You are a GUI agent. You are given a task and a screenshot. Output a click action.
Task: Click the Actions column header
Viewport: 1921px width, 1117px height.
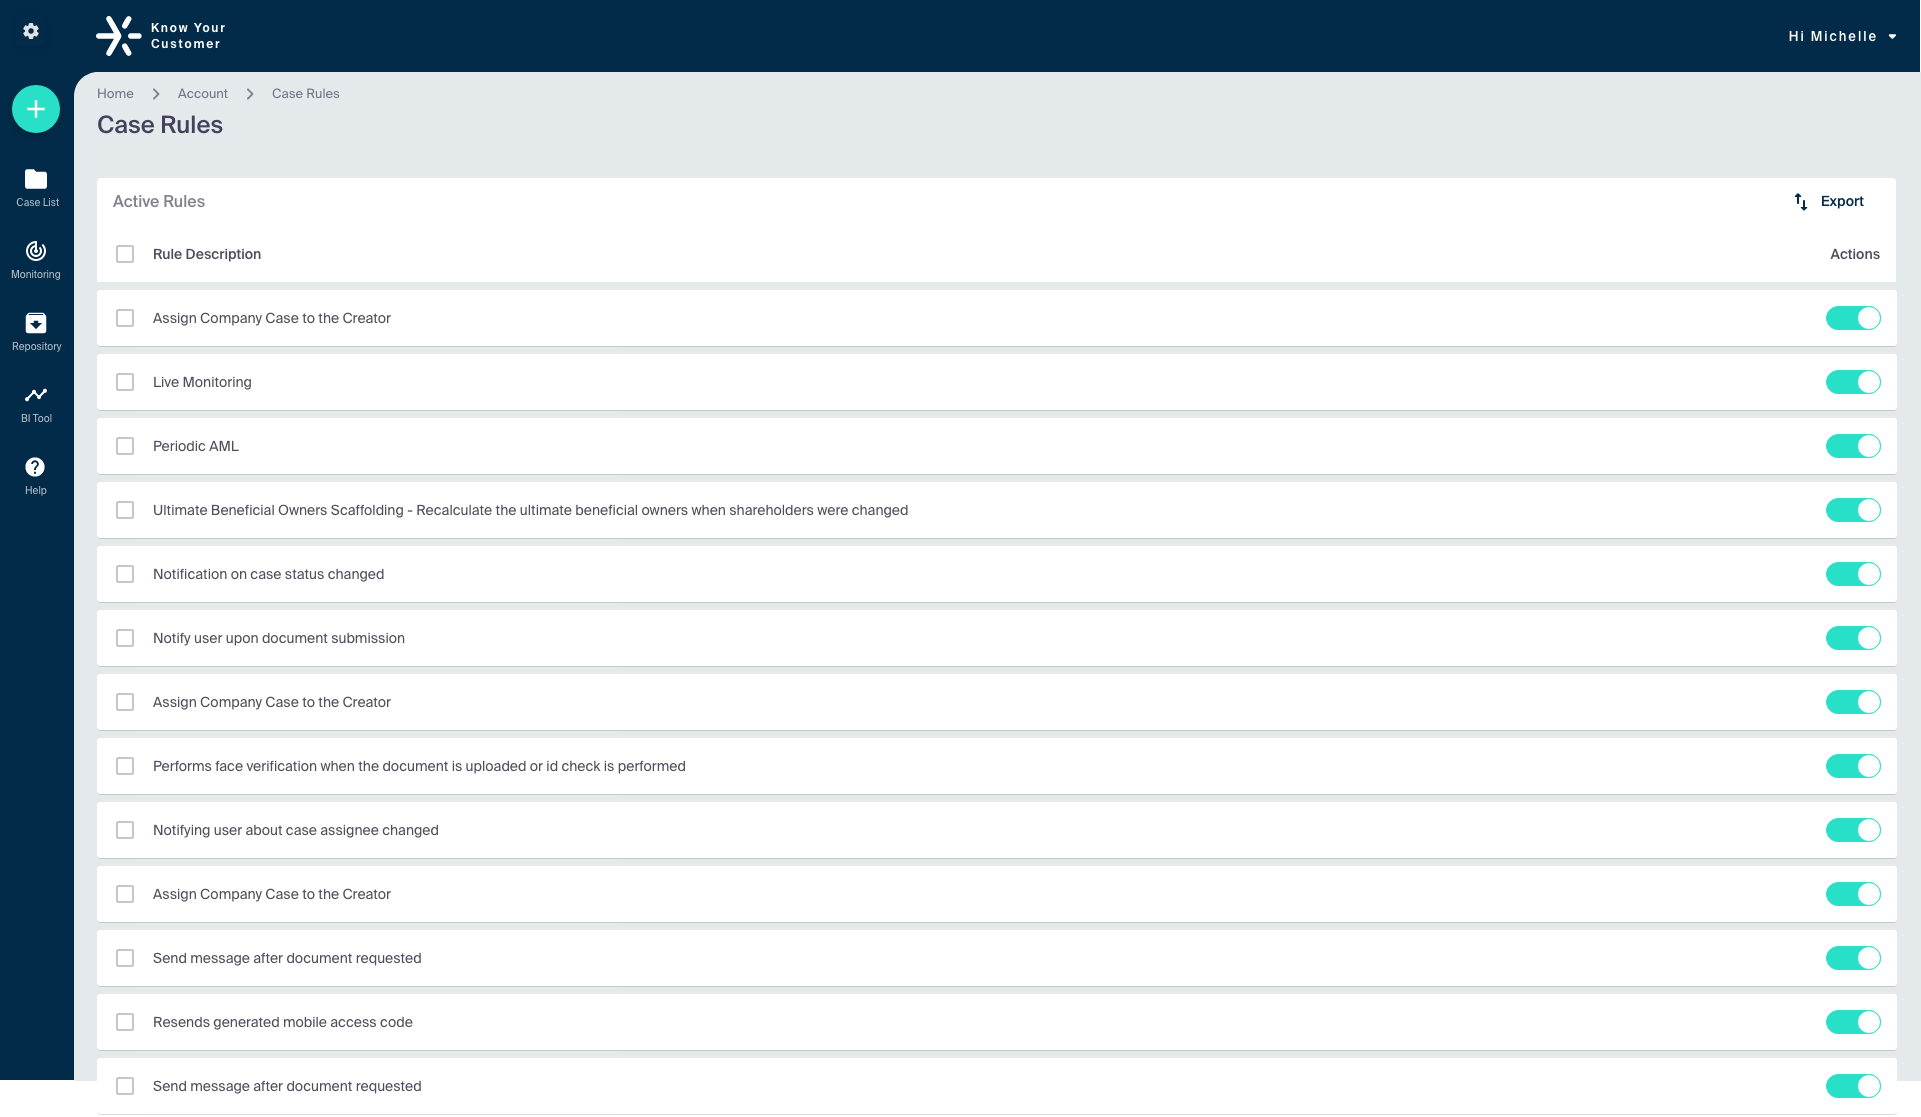tap(1855, 254)
